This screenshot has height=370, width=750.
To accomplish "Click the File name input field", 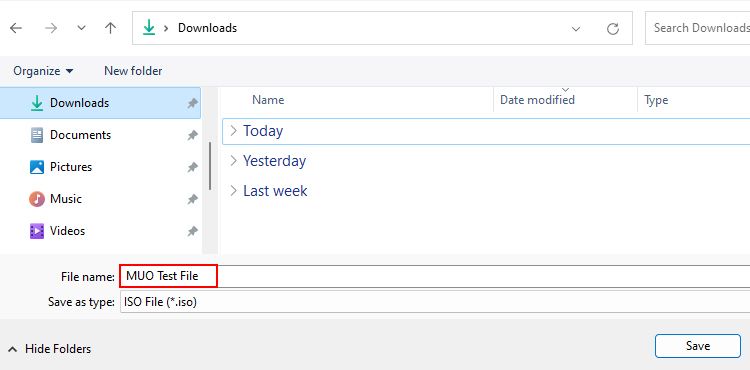I will [x=435, y=276].
